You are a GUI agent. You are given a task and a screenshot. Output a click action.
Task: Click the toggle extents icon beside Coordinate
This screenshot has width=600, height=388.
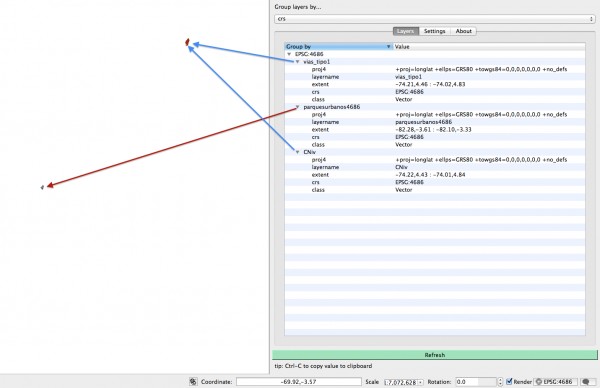[193, 381]
